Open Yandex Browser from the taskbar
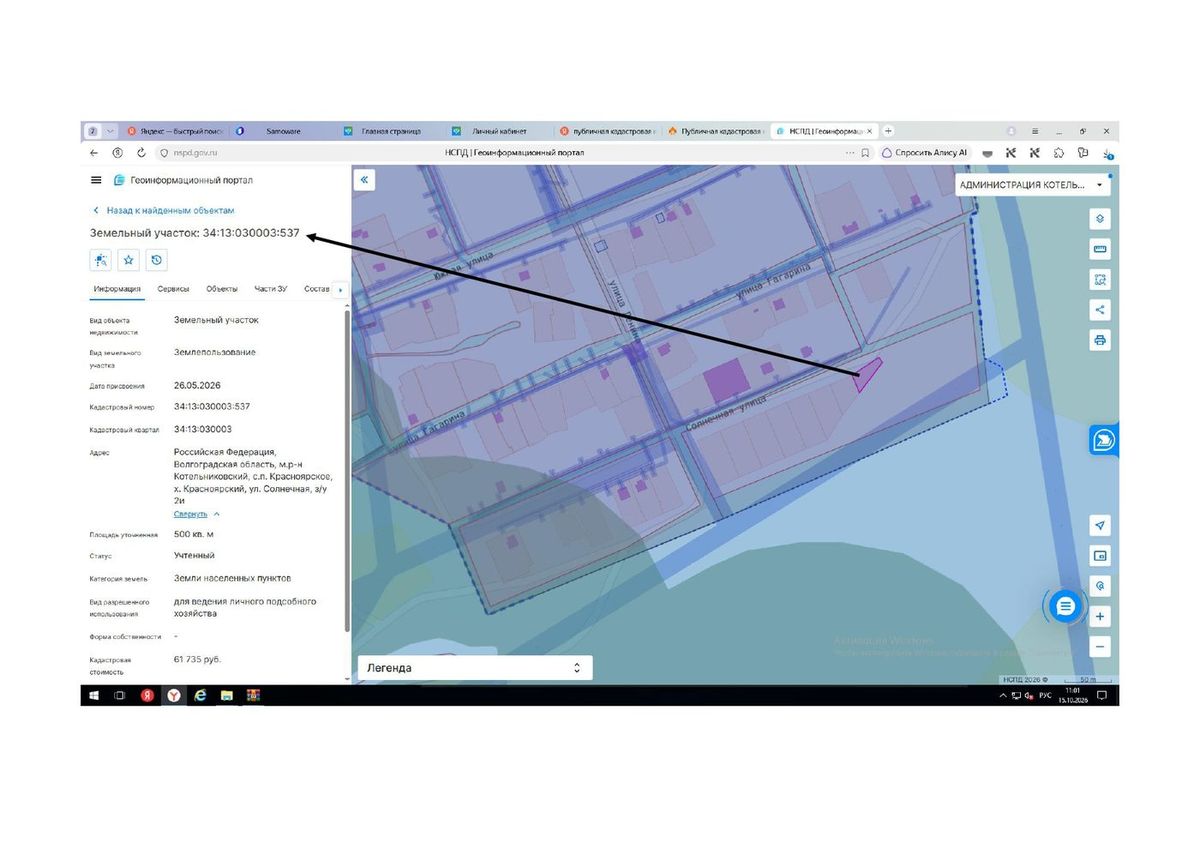The width and height of the screenshot is (1200, 849). point(174,695)
